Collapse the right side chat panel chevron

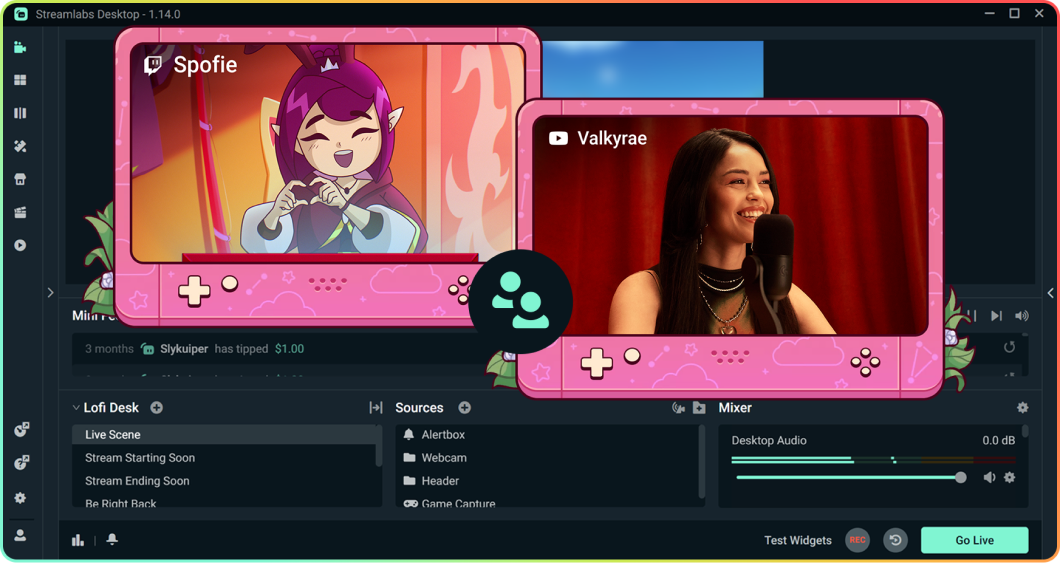coord(1051,293)
